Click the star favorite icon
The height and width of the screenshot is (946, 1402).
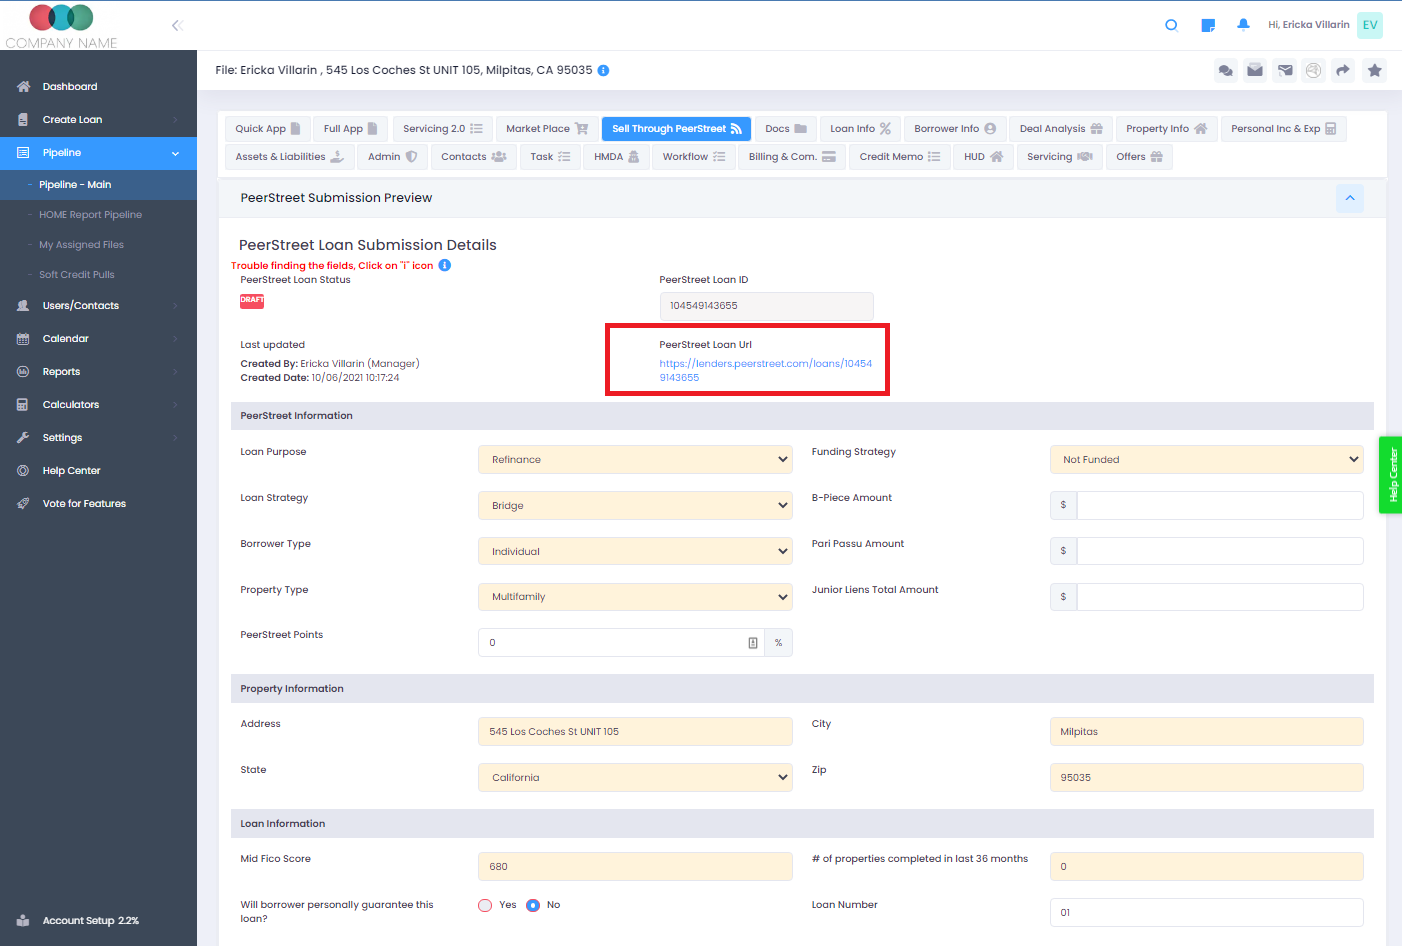(x=1375, y=70)
